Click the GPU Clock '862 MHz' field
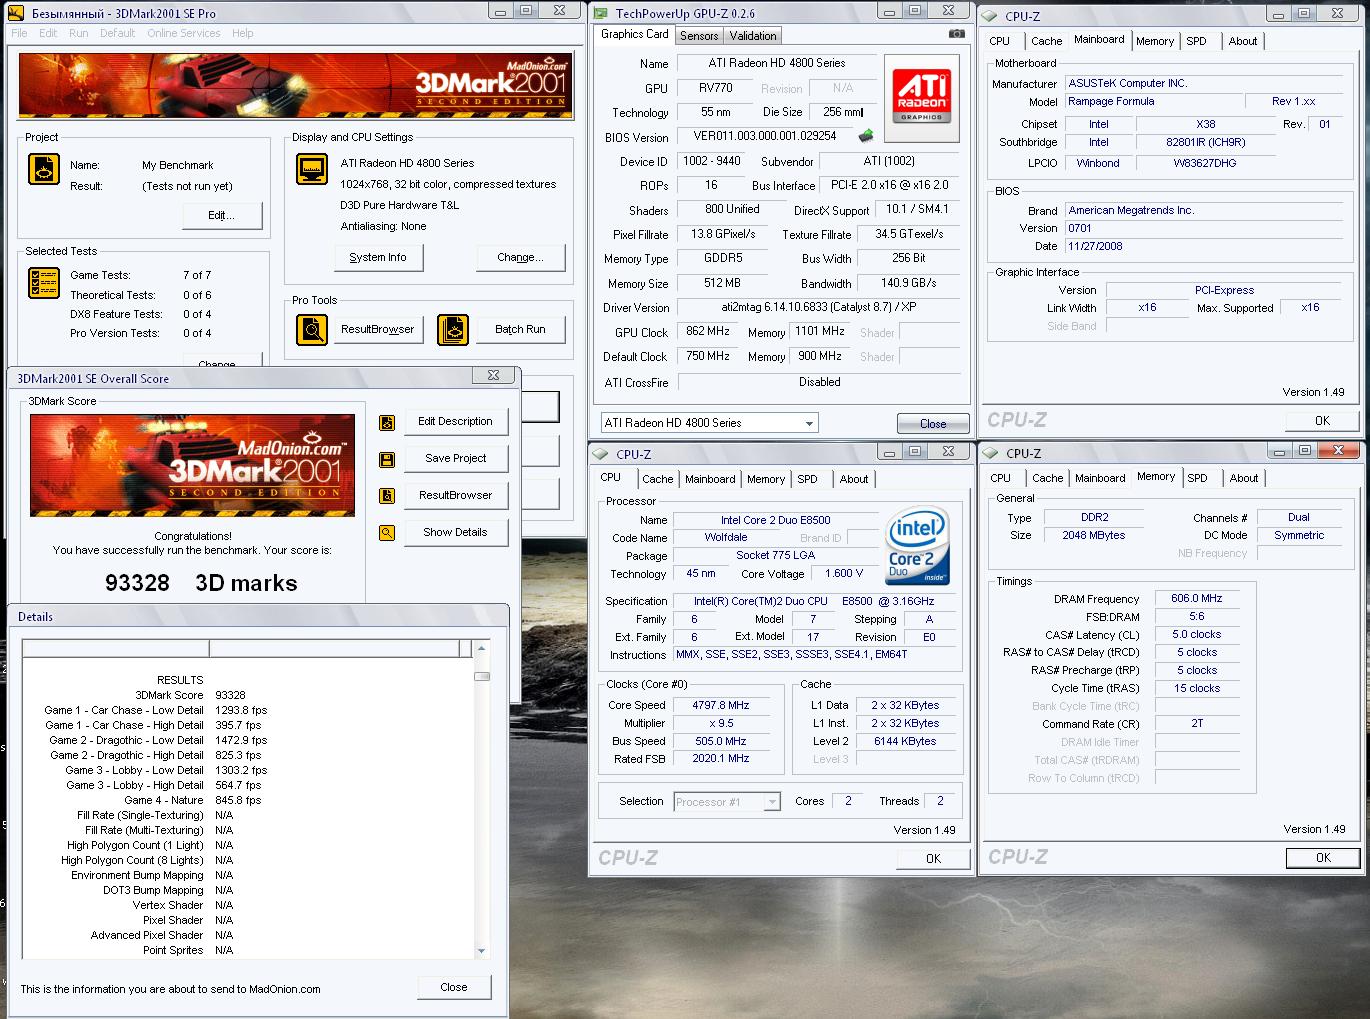Image resolution: width=1370 pixels, height=1019 pixels. tap(708, 331)
